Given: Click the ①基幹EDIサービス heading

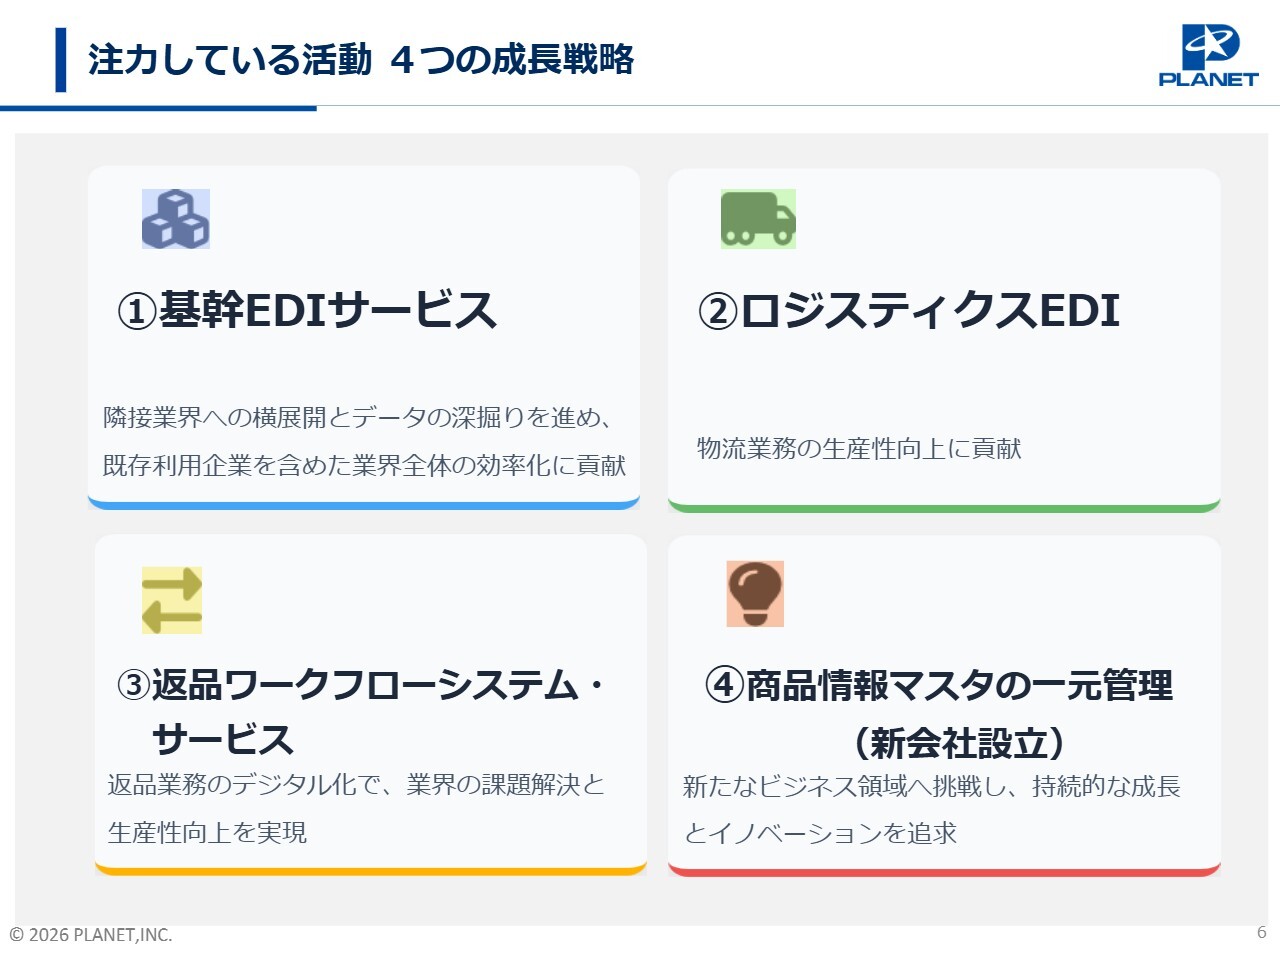Looking at the screenshot, I should coord(307,310).
